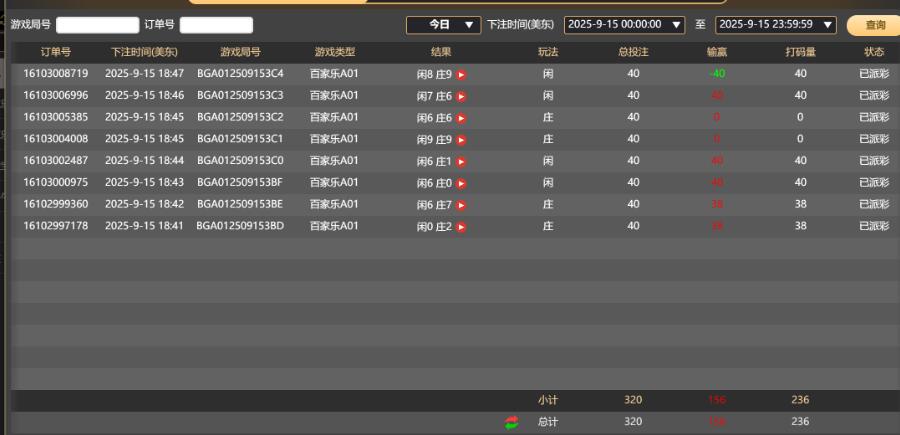Click the 查询 search button
The width and height of the screenshot is (900, 435).
pyautogui.click(x=873, y=25)
